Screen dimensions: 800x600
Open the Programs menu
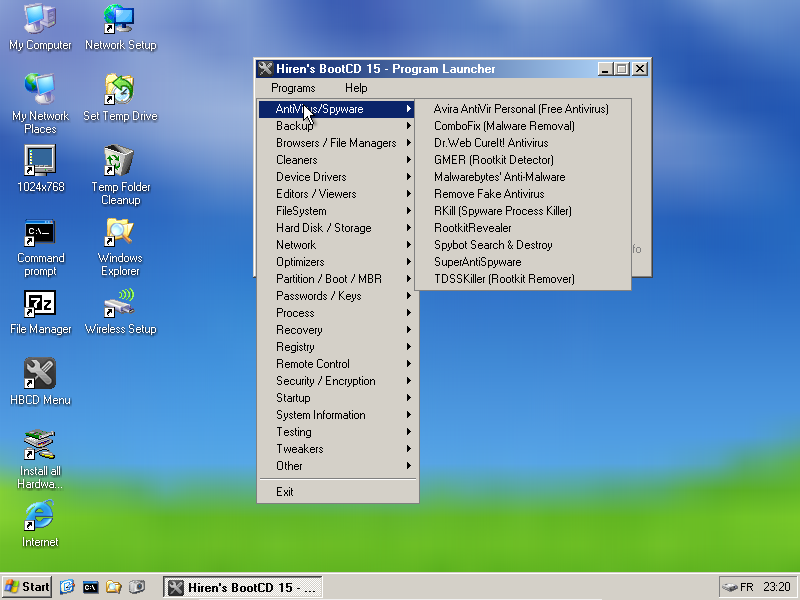coord(293,88)
